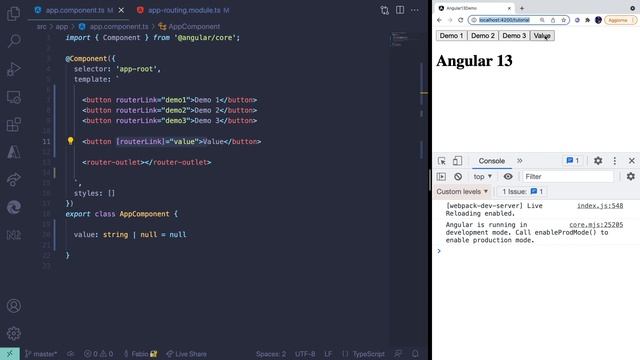Open the core.mjs:25205 source link
This screenshot has height=360, width=640.
(596, 224)
